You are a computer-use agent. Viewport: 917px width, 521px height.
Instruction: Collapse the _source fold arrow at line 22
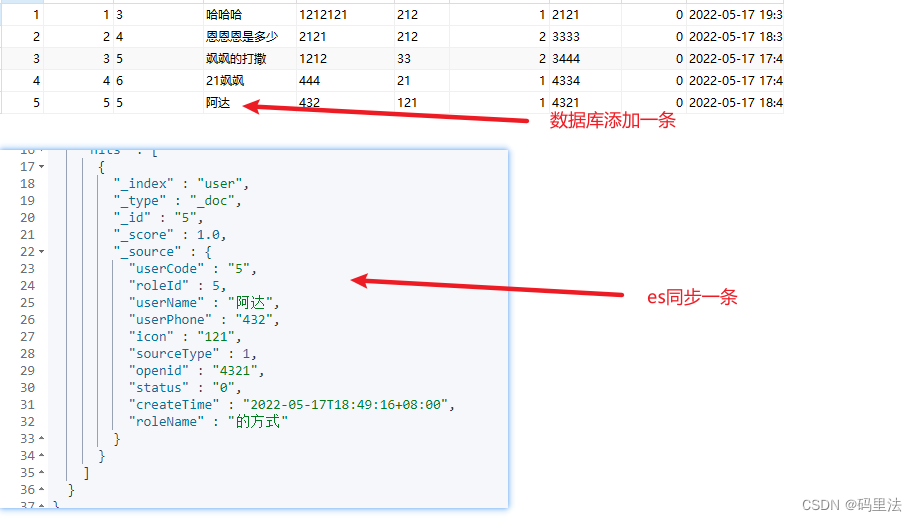click(x=42, y=251)
